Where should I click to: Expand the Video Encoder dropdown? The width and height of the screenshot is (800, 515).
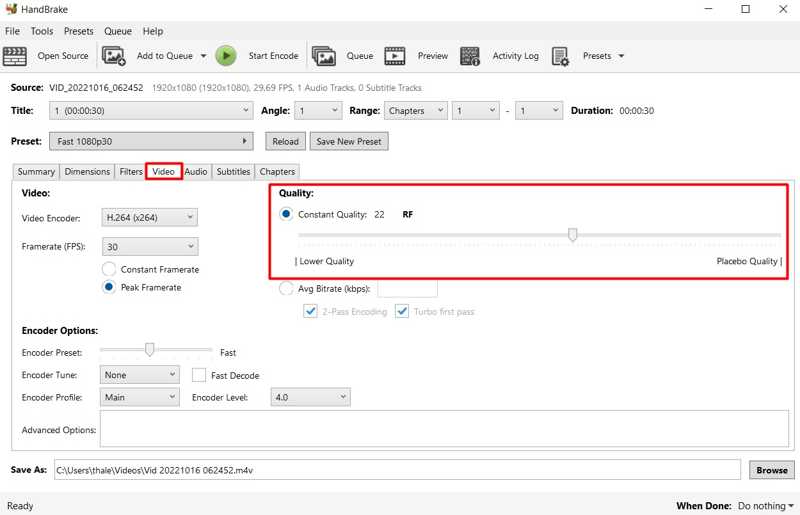coord(150,217)
